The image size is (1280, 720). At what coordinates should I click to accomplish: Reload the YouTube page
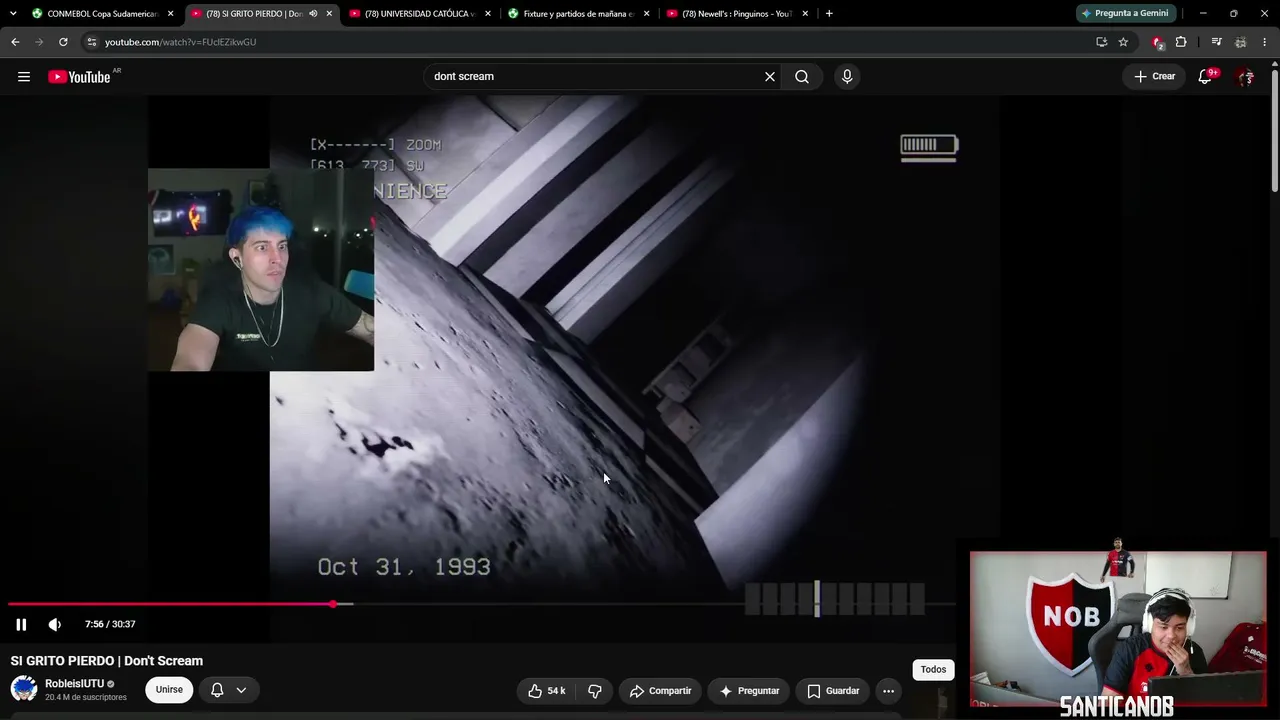[x=63, y=42]
